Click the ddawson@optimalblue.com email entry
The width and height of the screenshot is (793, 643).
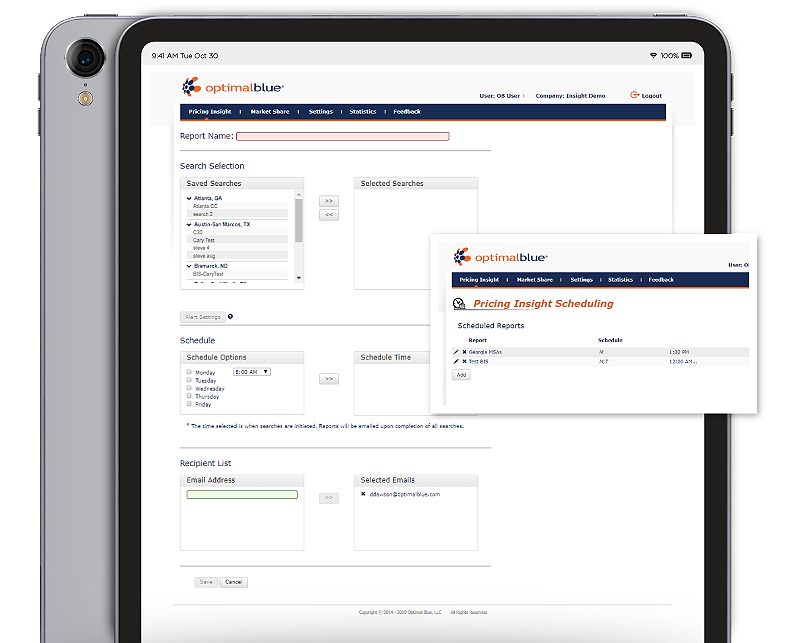(405, 494)
